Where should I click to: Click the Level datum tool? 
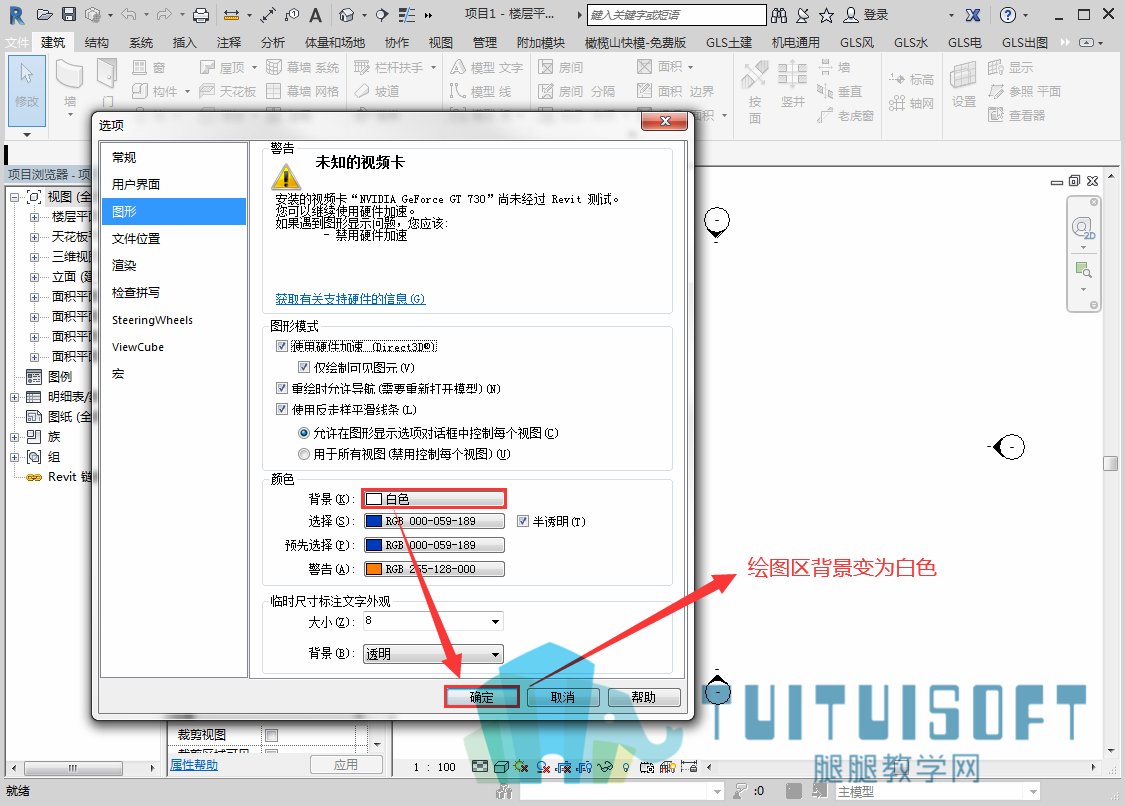coord(911,79)
